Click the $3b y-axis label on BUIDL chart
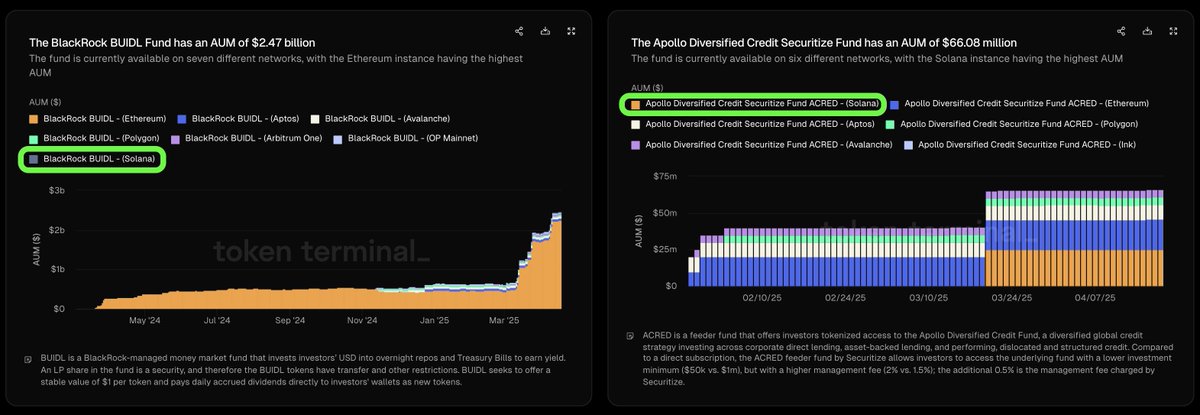The width and height of the screenshot is (1200, 415). pos(58,190)
